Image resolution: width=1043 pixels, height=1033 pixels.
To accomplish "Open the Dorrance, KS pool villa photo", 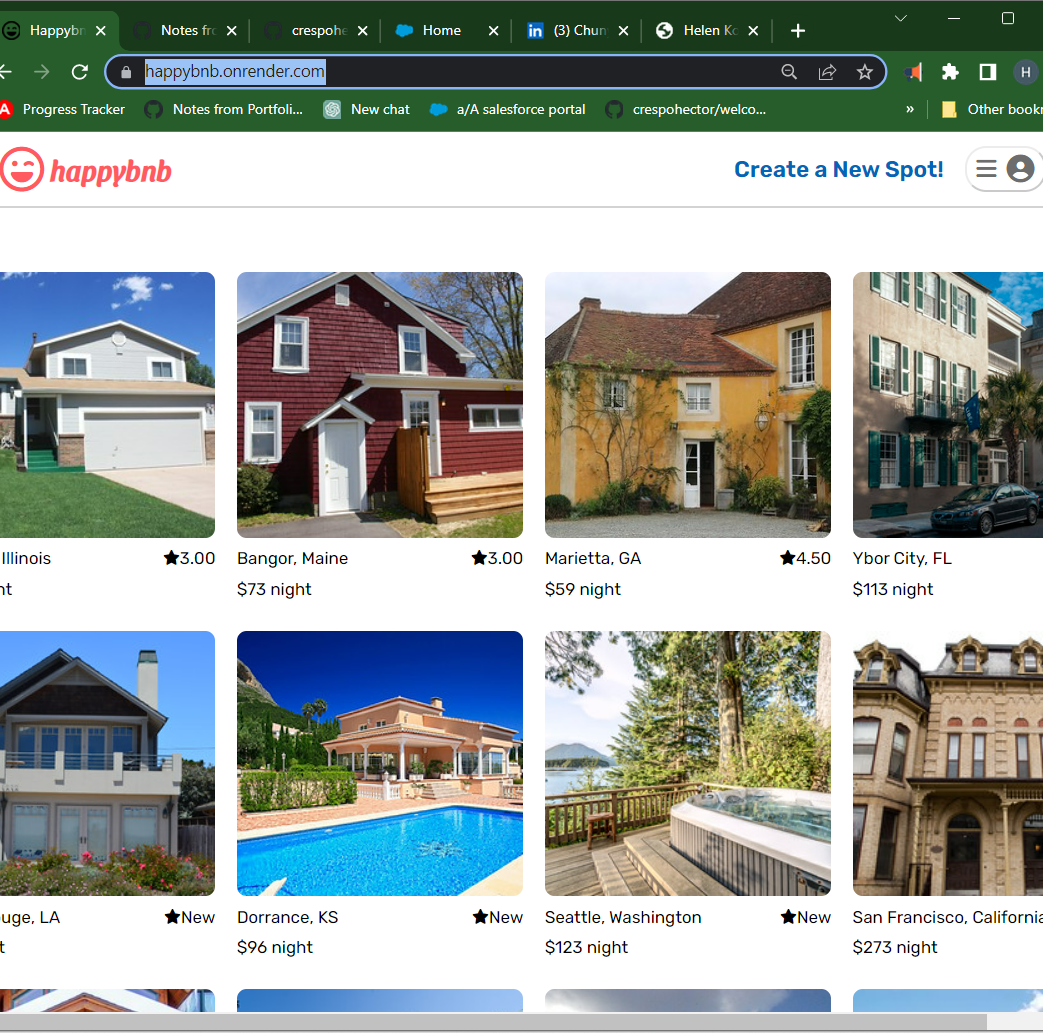I will click(380, 763).
